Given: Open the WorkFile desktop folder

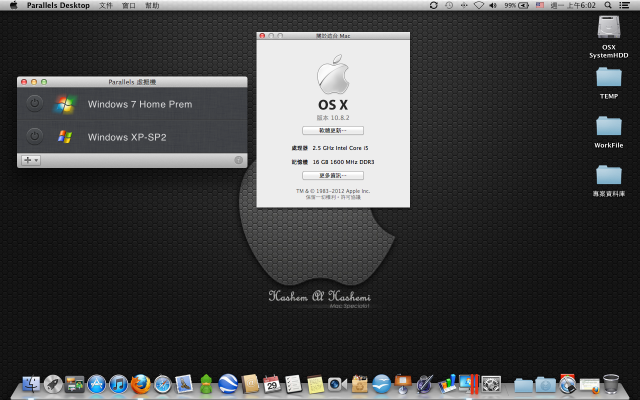Looking at the screenshot, I should [609, 126].
